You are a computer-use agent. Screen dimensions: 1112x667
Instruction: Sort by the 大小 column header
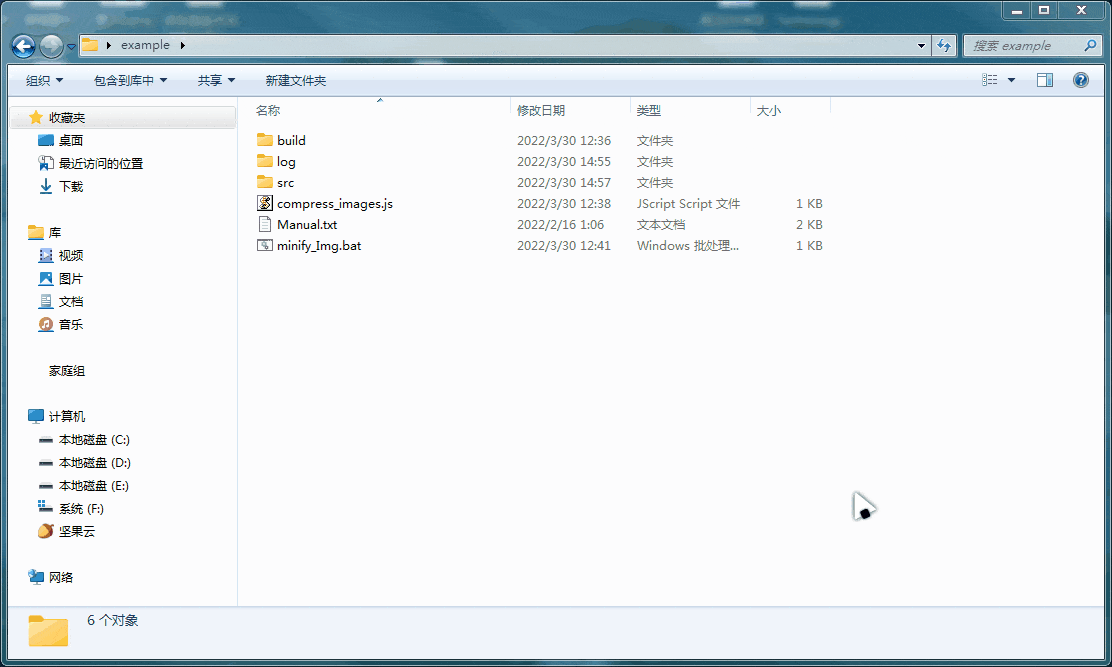(x=769, y=111)
